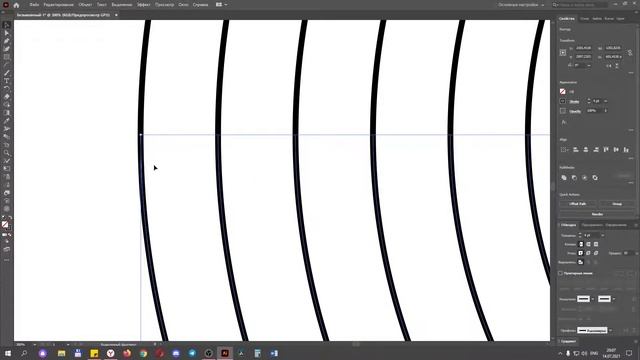The width and height of the screenshot is (640, 360).
Task: Open the Эффект menu
Action: (143, 5)
